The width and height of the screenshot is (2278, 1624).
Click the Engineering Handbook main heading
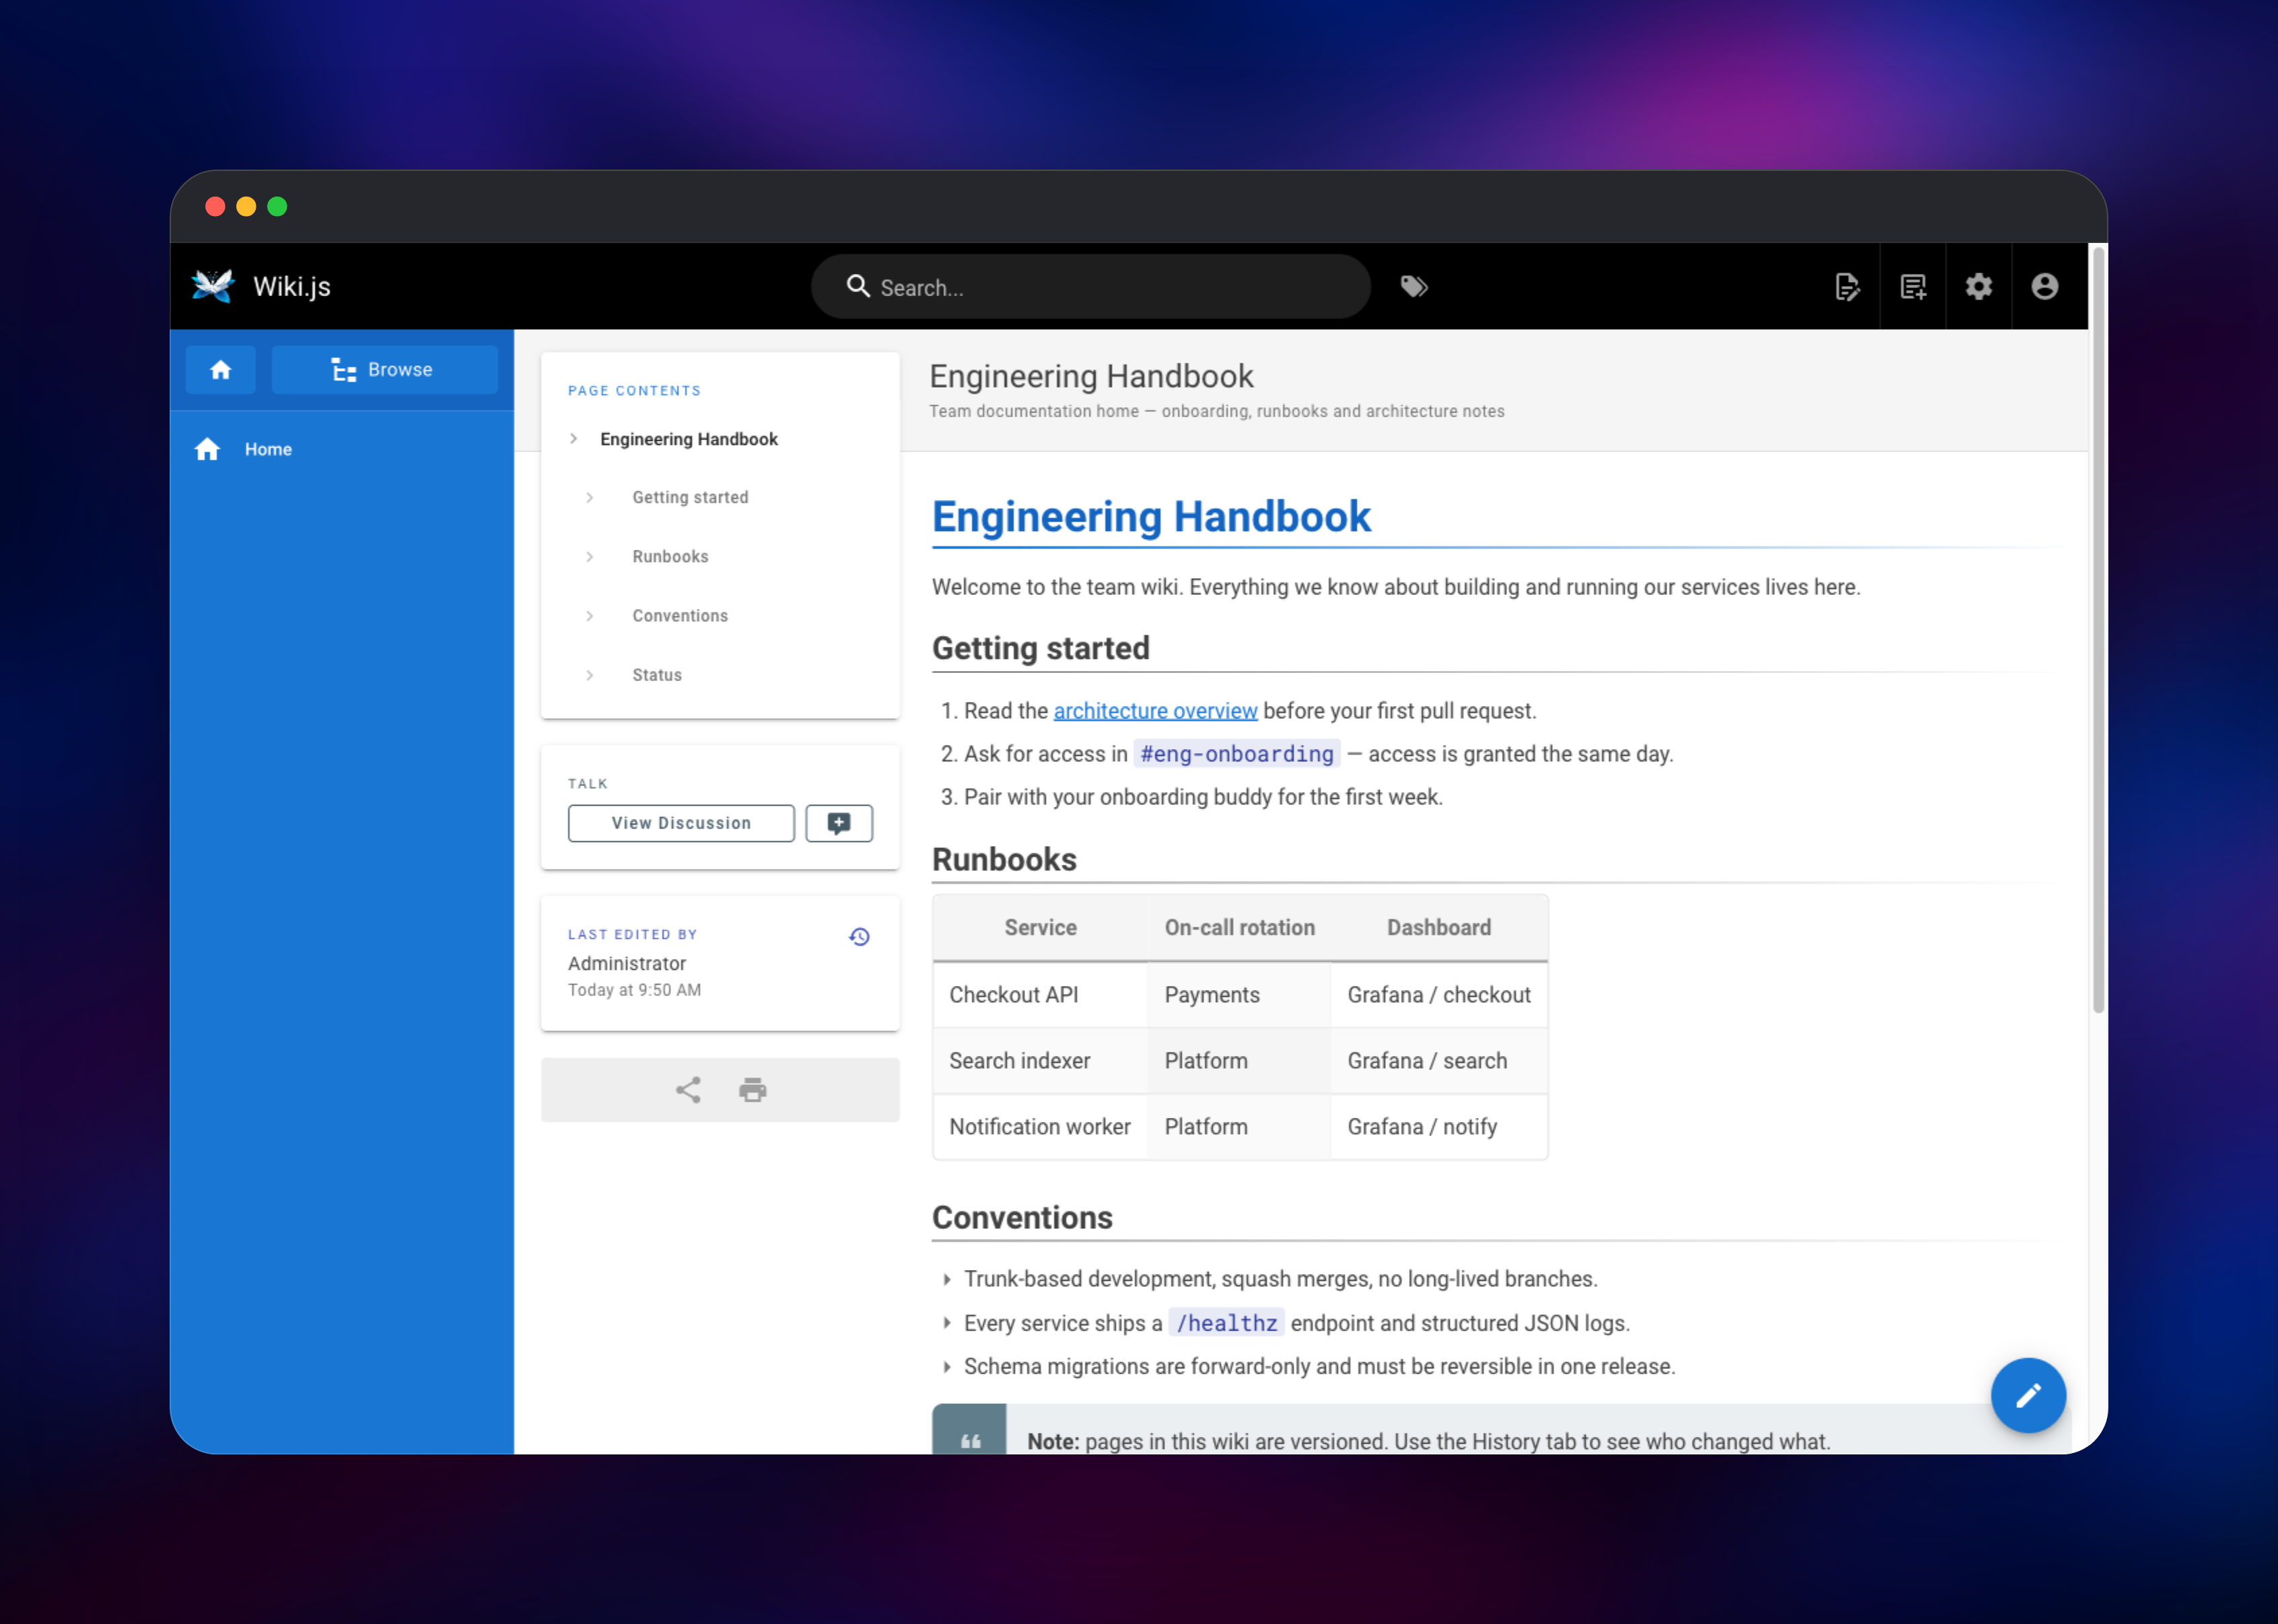coord(1151,517)
